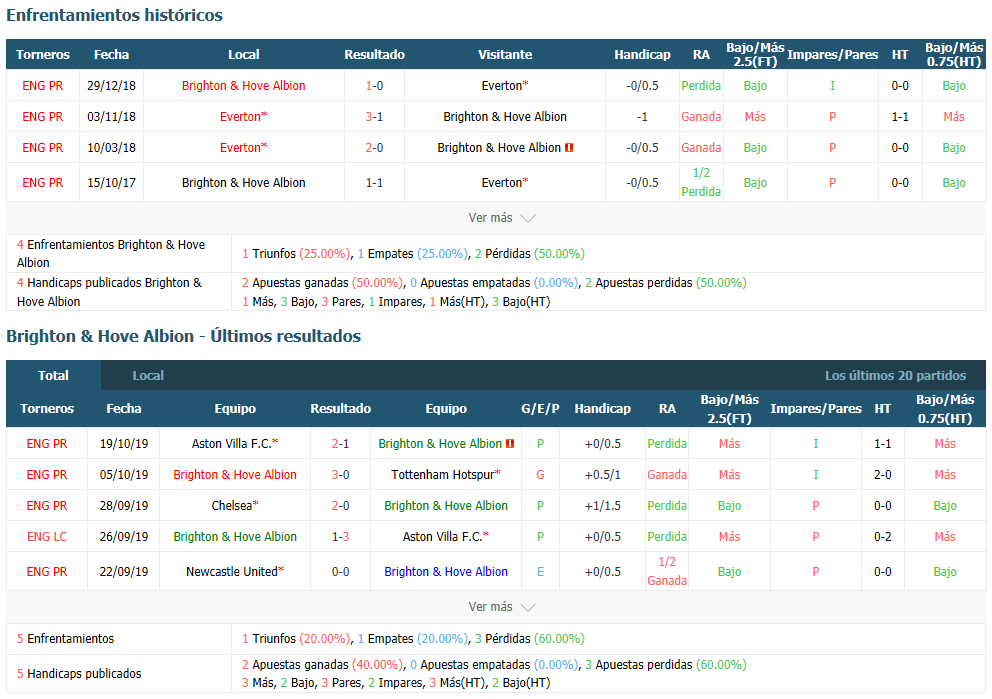Viewport: 992px width, 699px height.
Task: Click the 2-1 result on 19/10/19
Action: [x=340, y=443]
